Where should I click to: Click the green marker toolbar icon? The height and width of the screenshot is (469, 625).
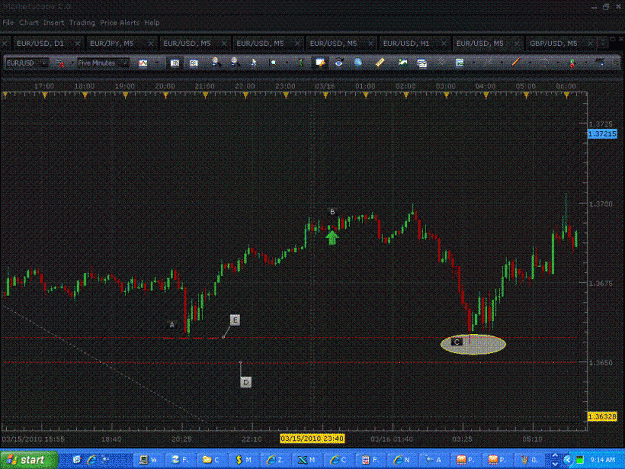301,63
